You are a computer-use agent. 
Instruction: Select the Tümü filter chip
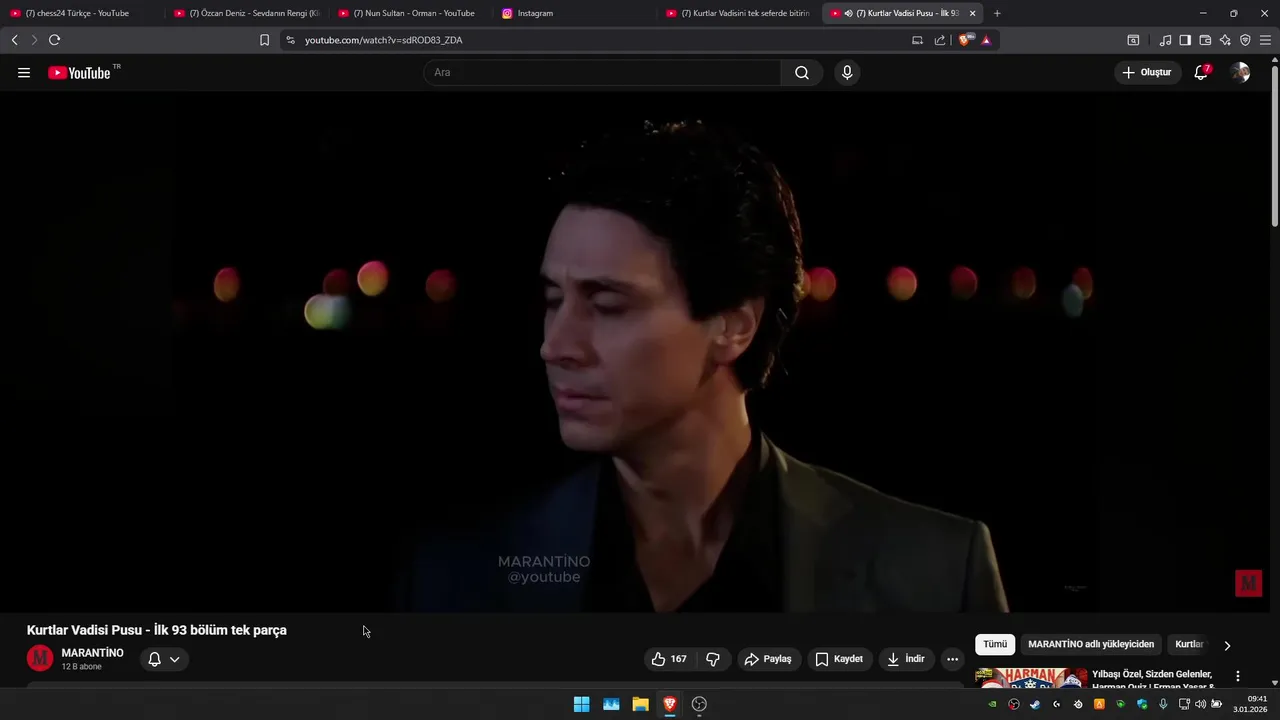point(995,645)
